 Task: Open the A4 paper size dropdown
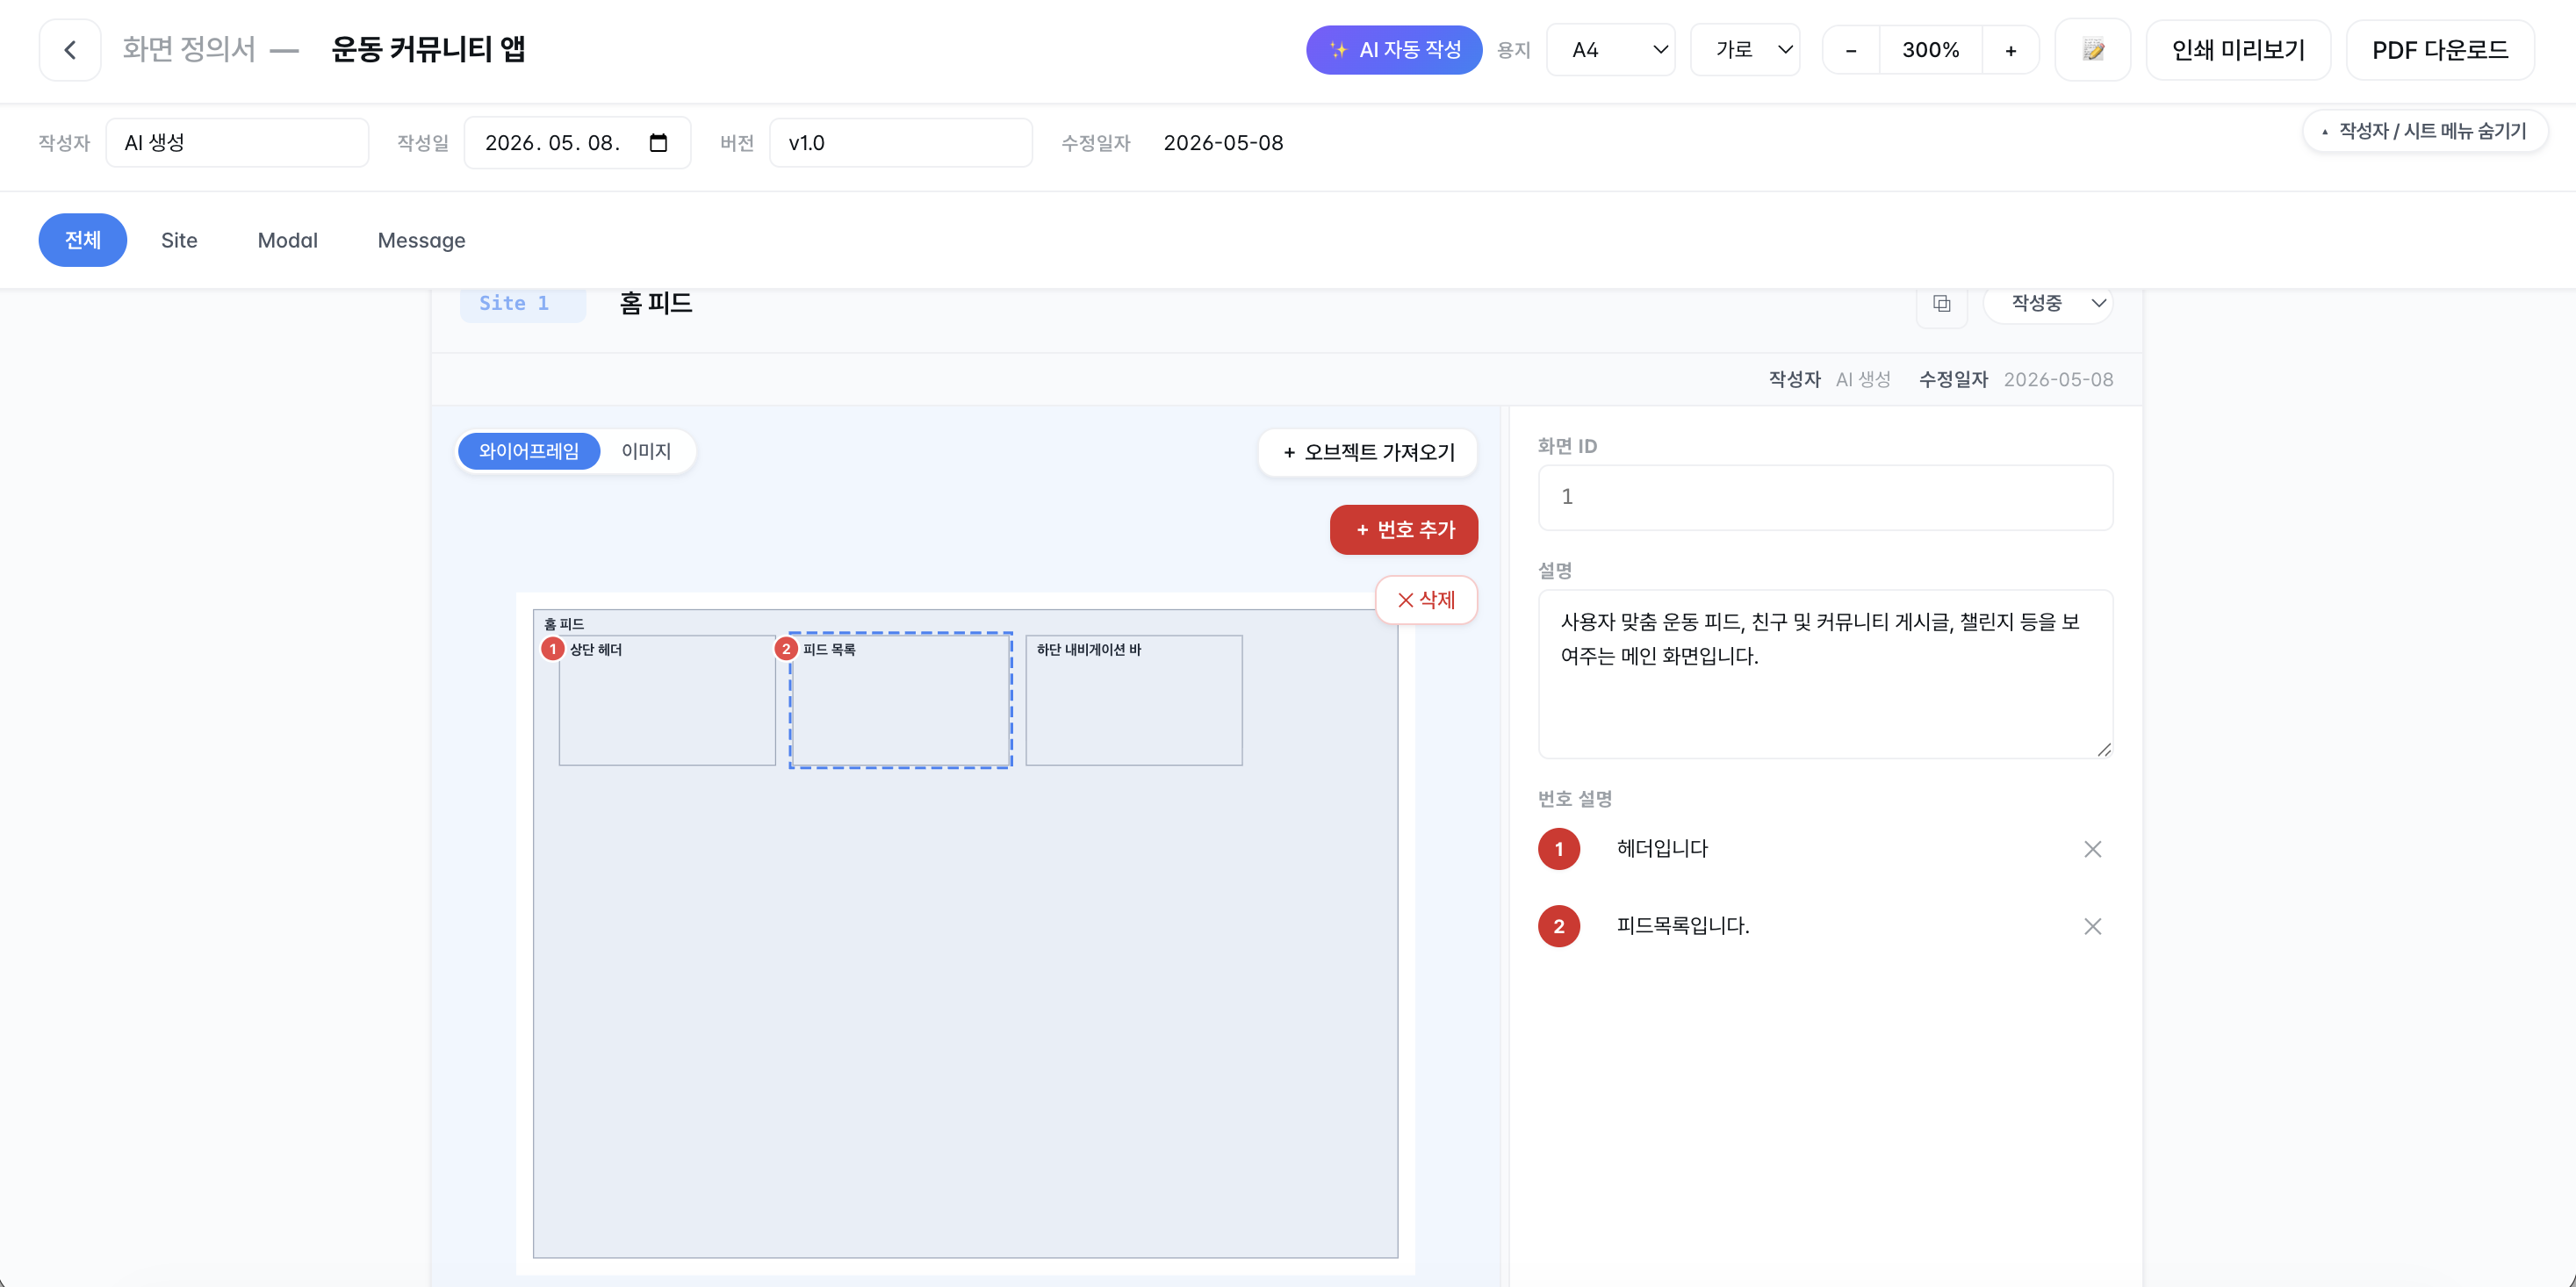click(x=1610, y=50)
